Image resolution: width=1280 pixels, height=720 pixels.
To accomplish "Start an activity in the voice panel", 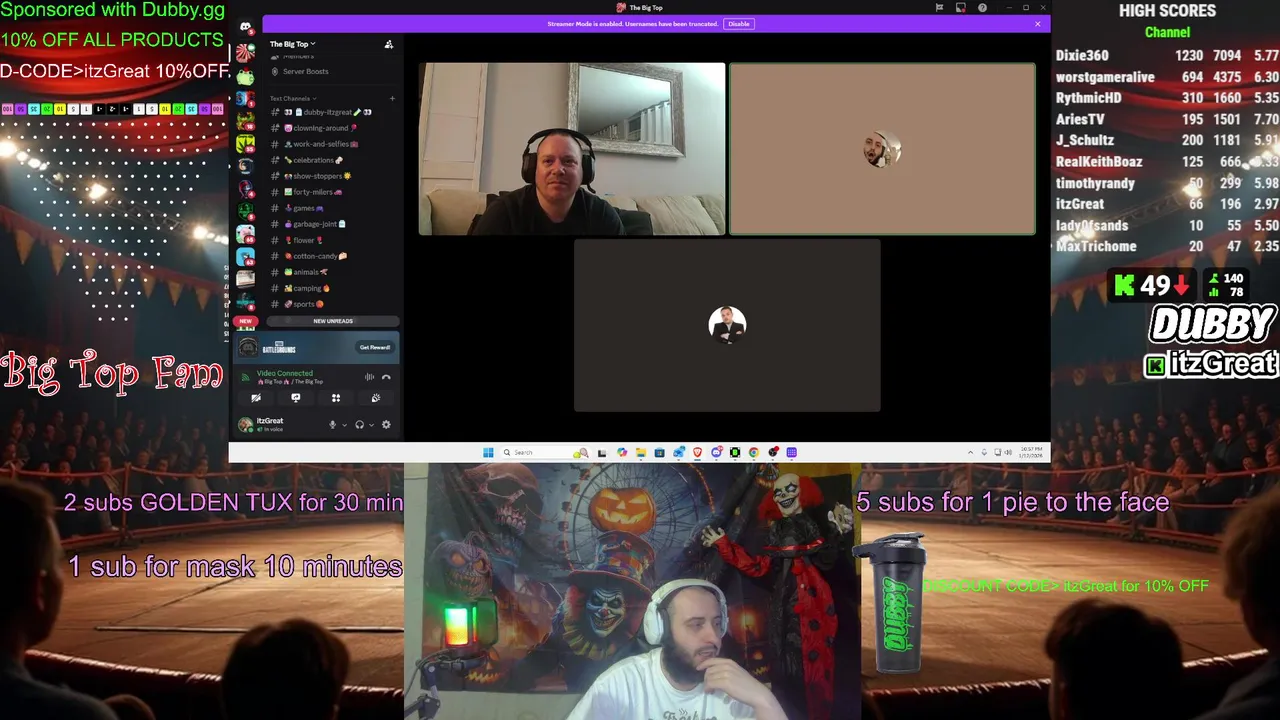I will (x=336, y=398).
